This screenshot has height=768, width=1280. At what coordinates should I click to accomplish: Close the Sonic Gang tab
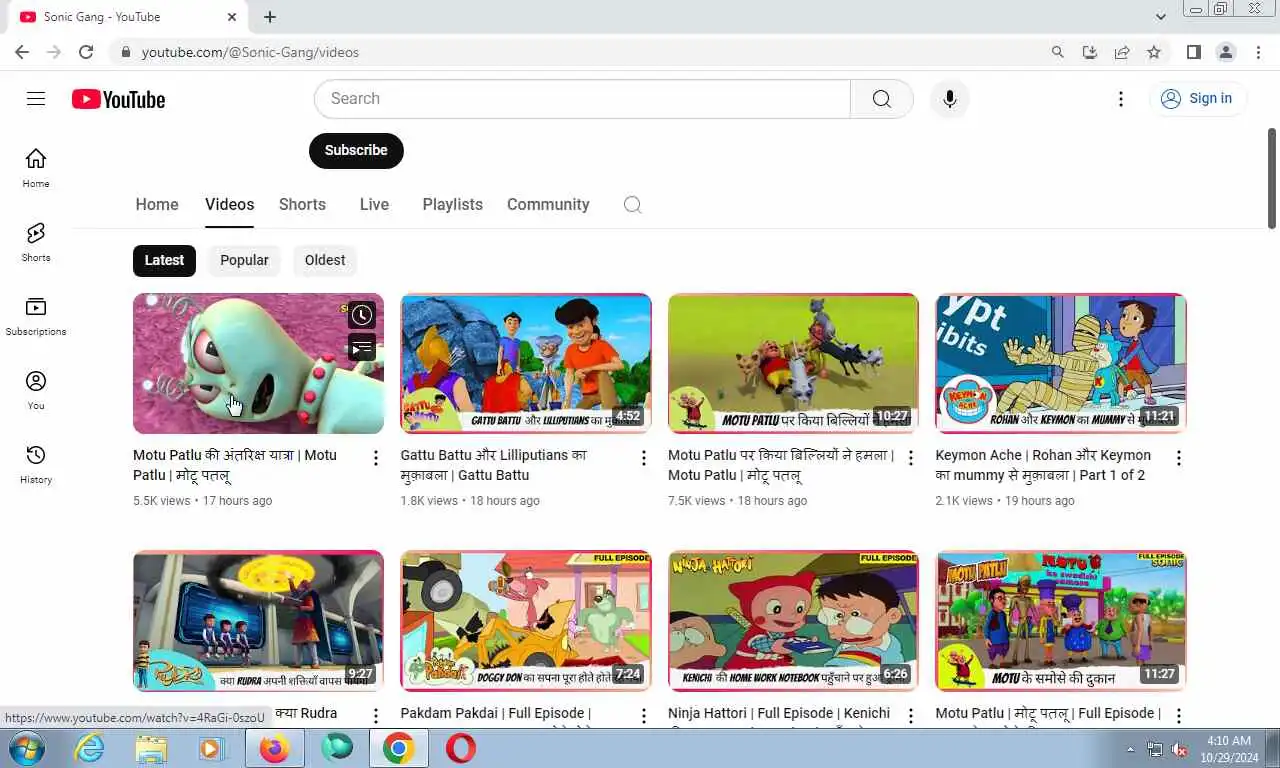[x=232, y=17]
